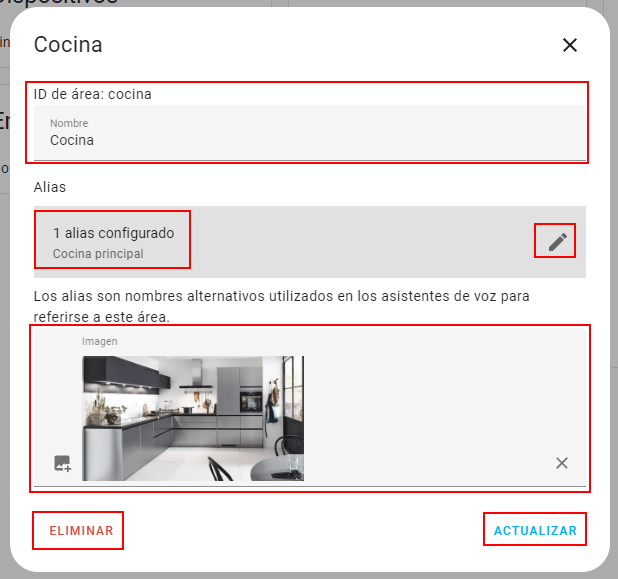Viewport: 618px width, 579px height.
Task: Click the 'Cocina principal' alias subtitle
Action: tap(98, 254)
